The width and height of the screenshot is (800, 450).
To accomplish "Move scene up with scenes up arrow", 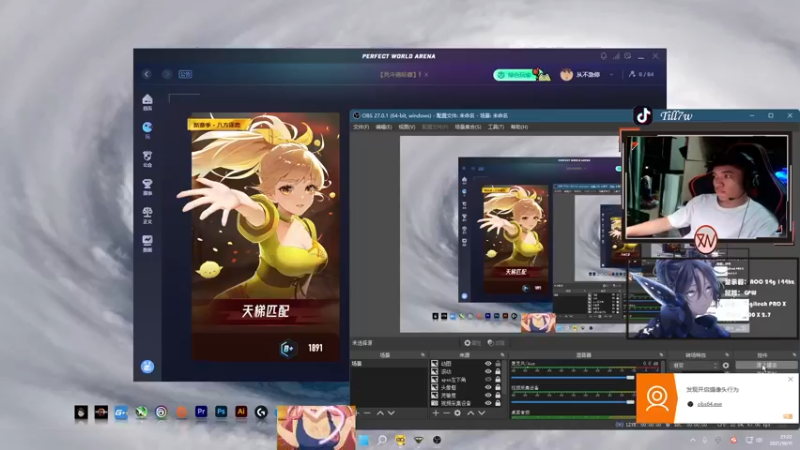I will (x=380, y=413).
